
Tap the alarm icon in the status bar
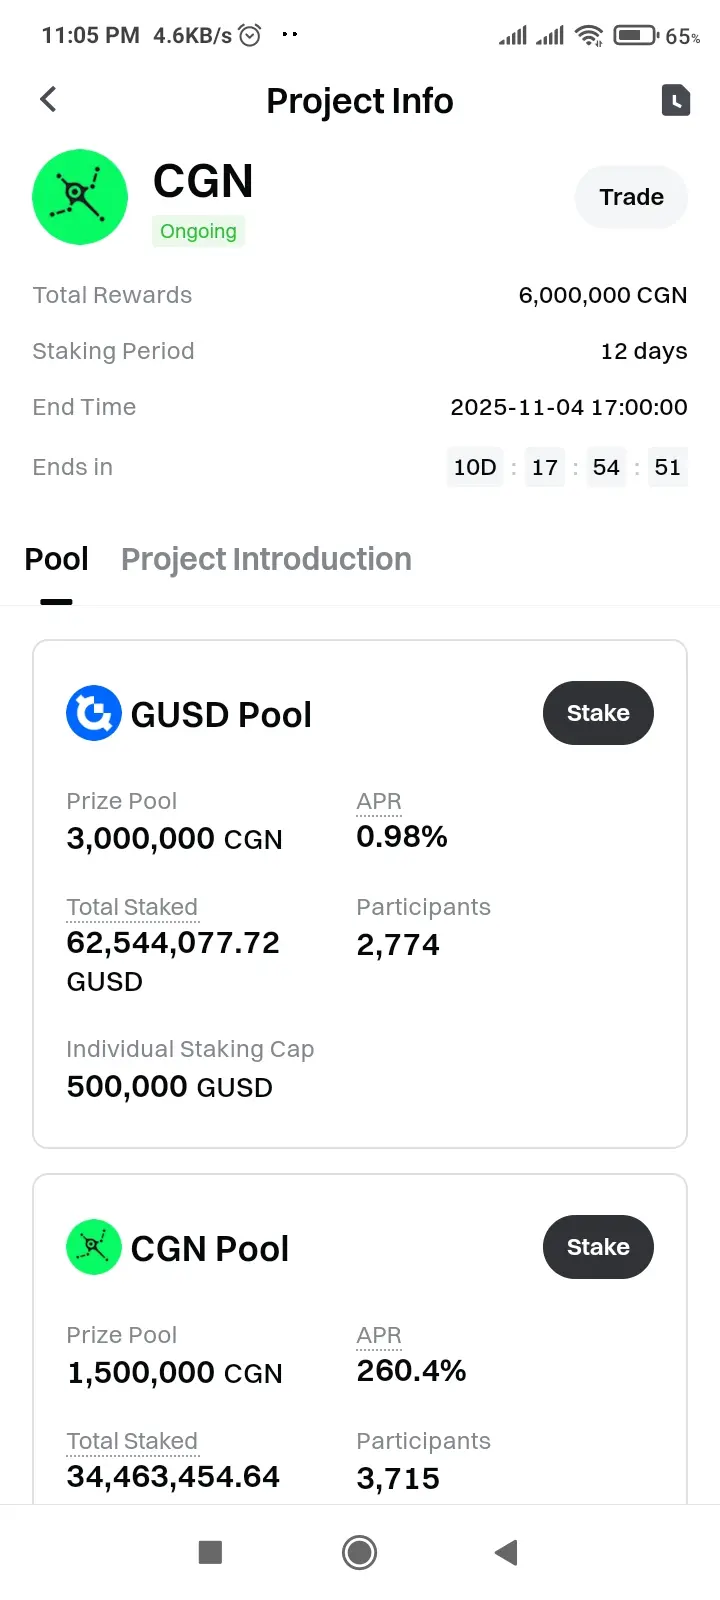(250, 36)
